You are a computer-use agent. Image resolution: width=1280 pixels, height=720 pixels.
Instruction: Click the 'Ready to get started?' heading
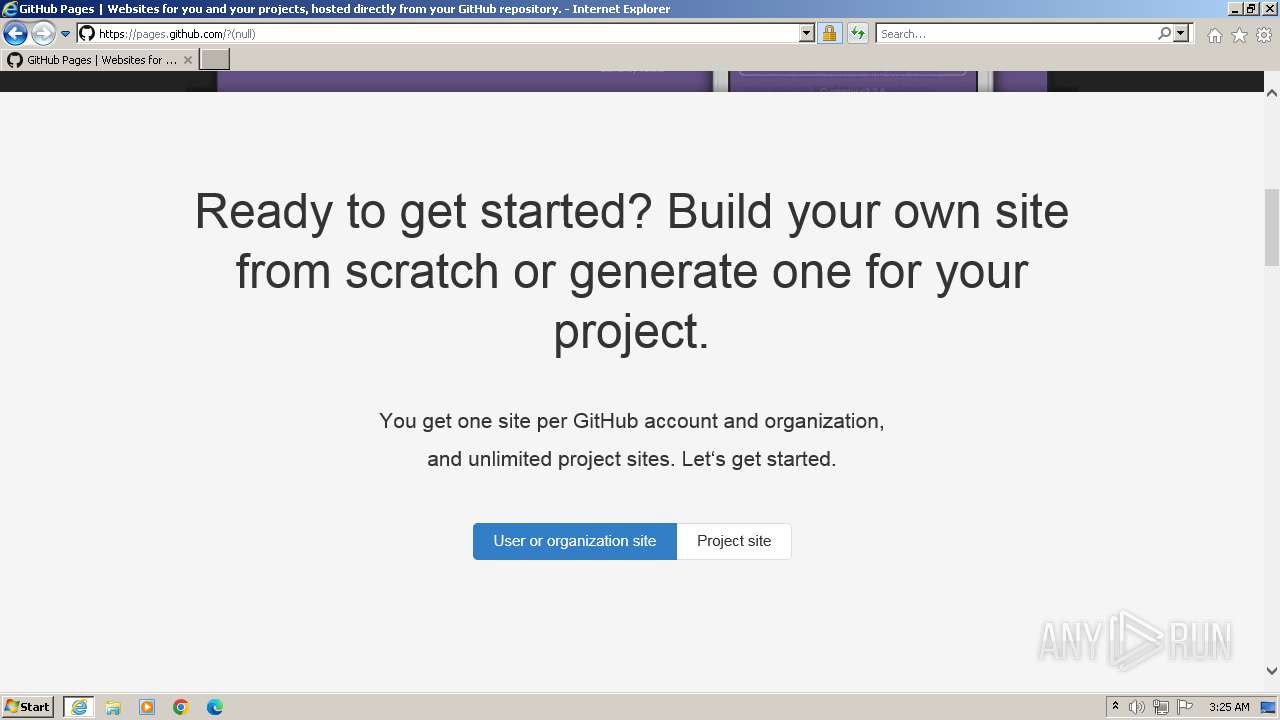tap(632, 270)
